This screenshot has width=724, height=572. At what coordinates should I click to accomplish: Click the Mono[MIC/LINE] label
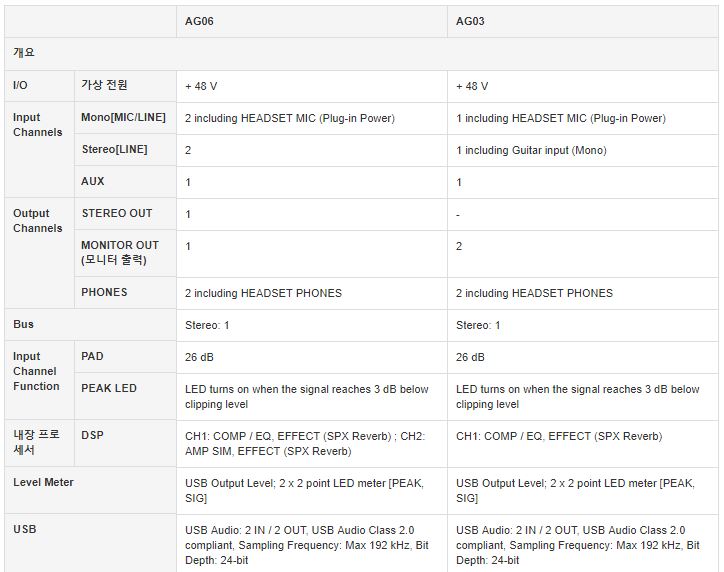coord(123,117)
